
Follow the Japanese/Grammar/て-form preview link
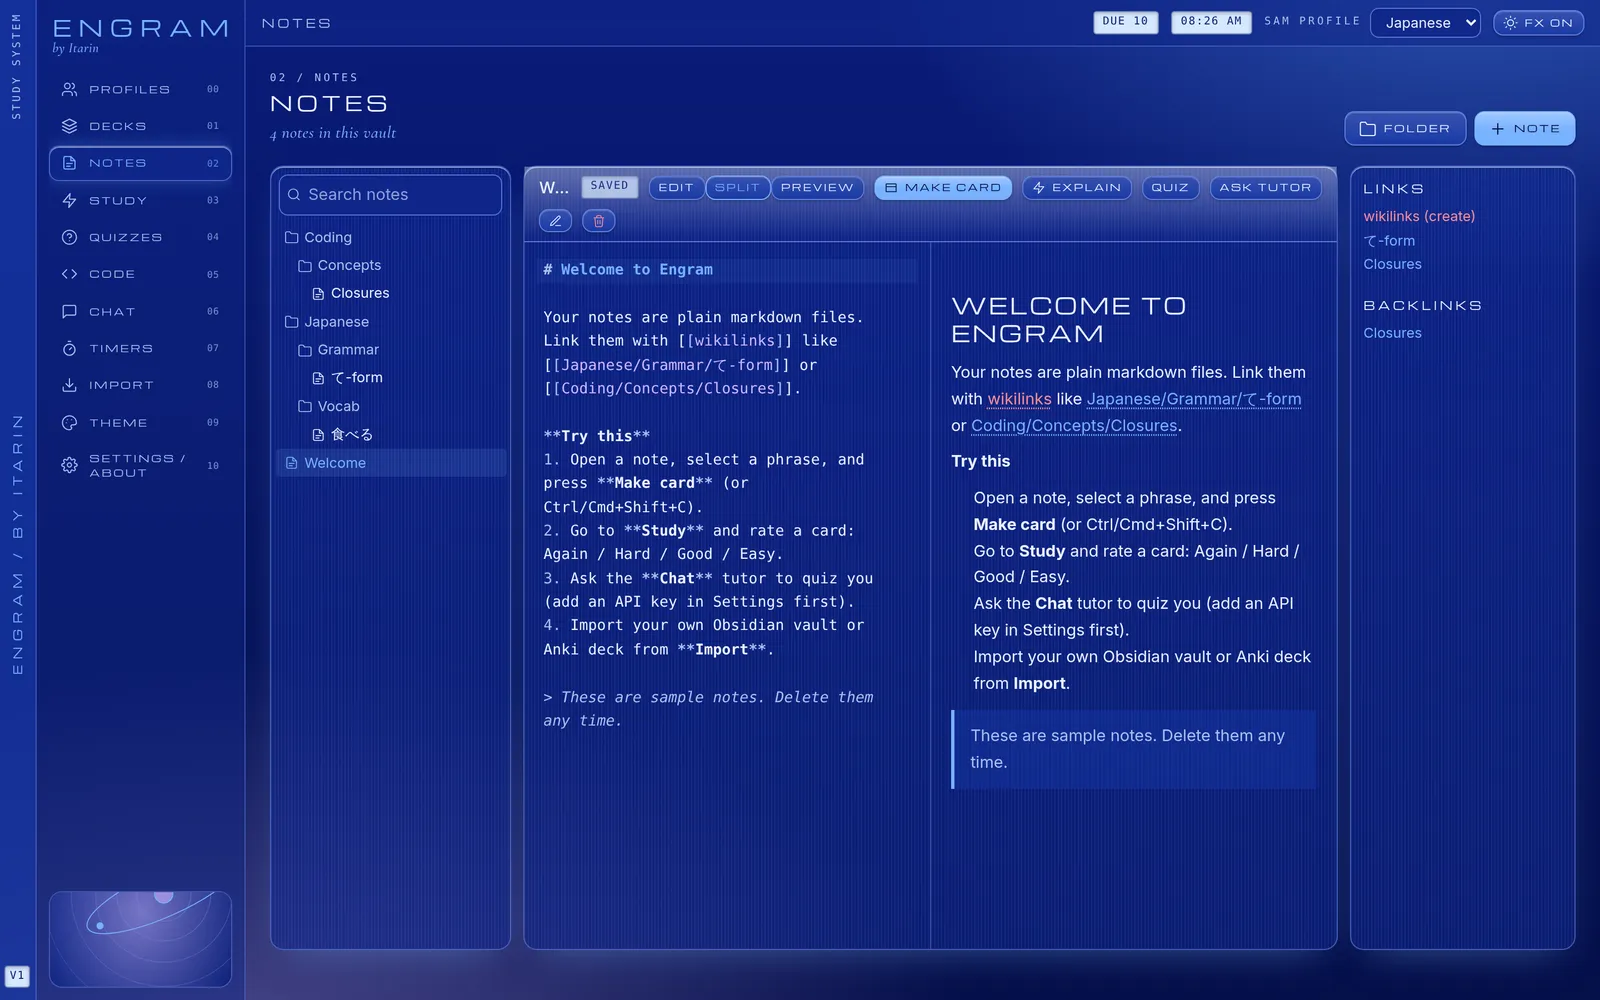pos(1194,399)
